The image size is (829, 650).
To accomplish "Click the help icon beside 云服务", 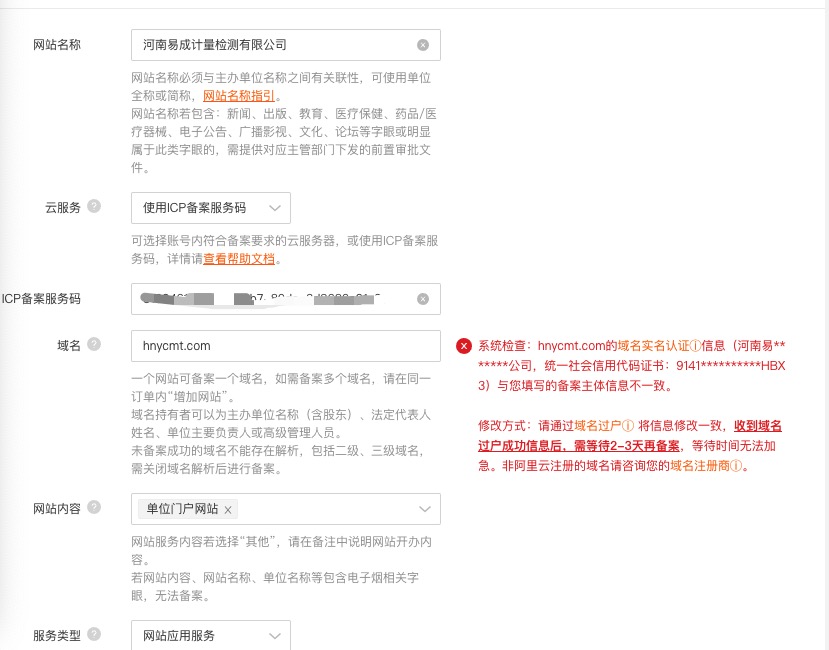I will 94,207.
